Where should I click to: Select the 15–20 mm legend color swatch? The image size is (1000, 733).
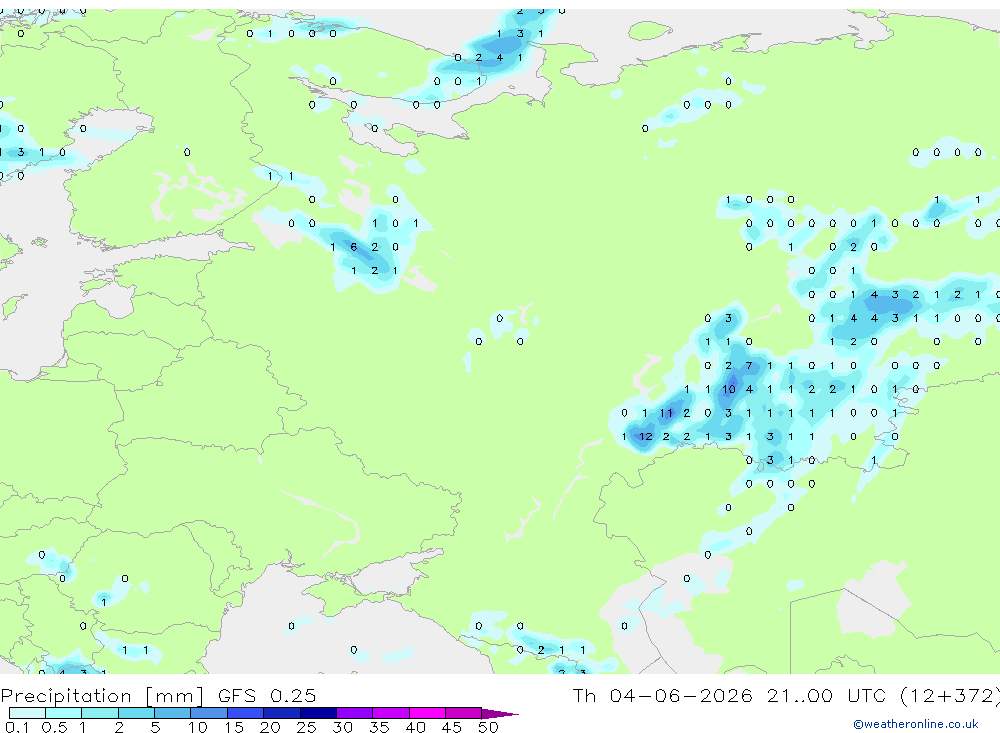[x=246, y=713]
